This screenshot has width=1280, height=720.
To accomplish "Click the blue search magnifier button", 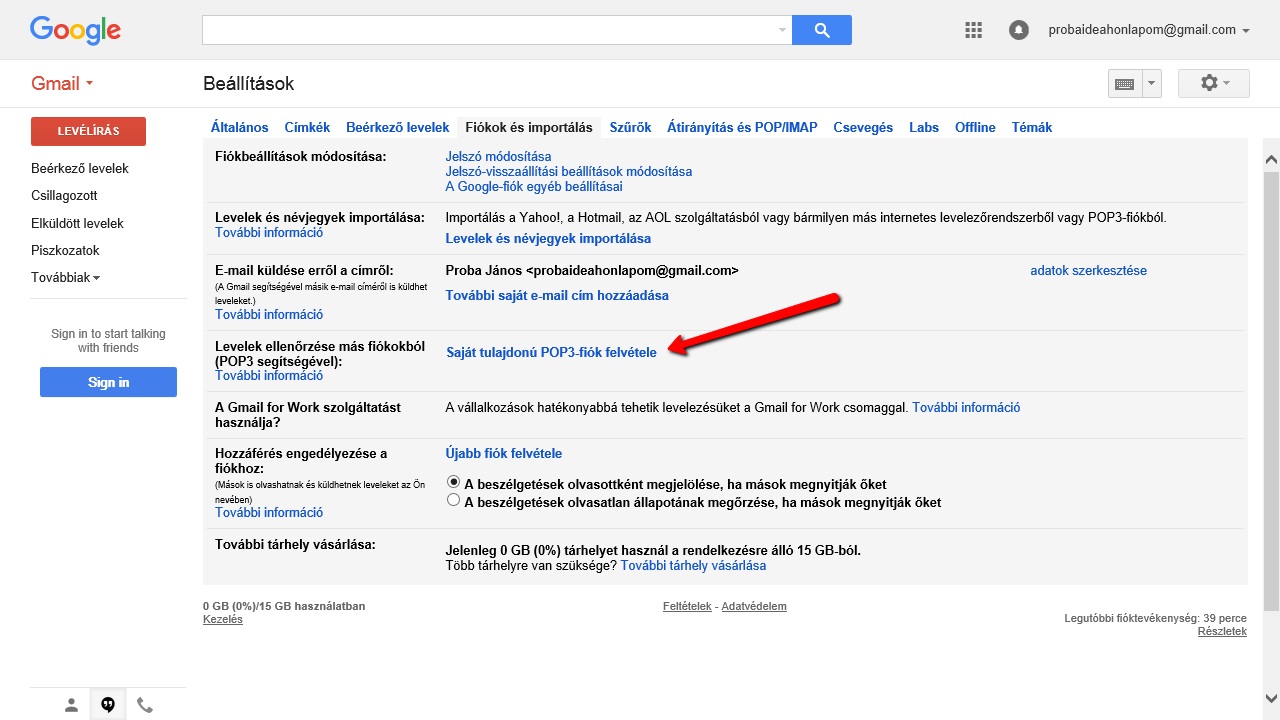I will click(822, 30).
